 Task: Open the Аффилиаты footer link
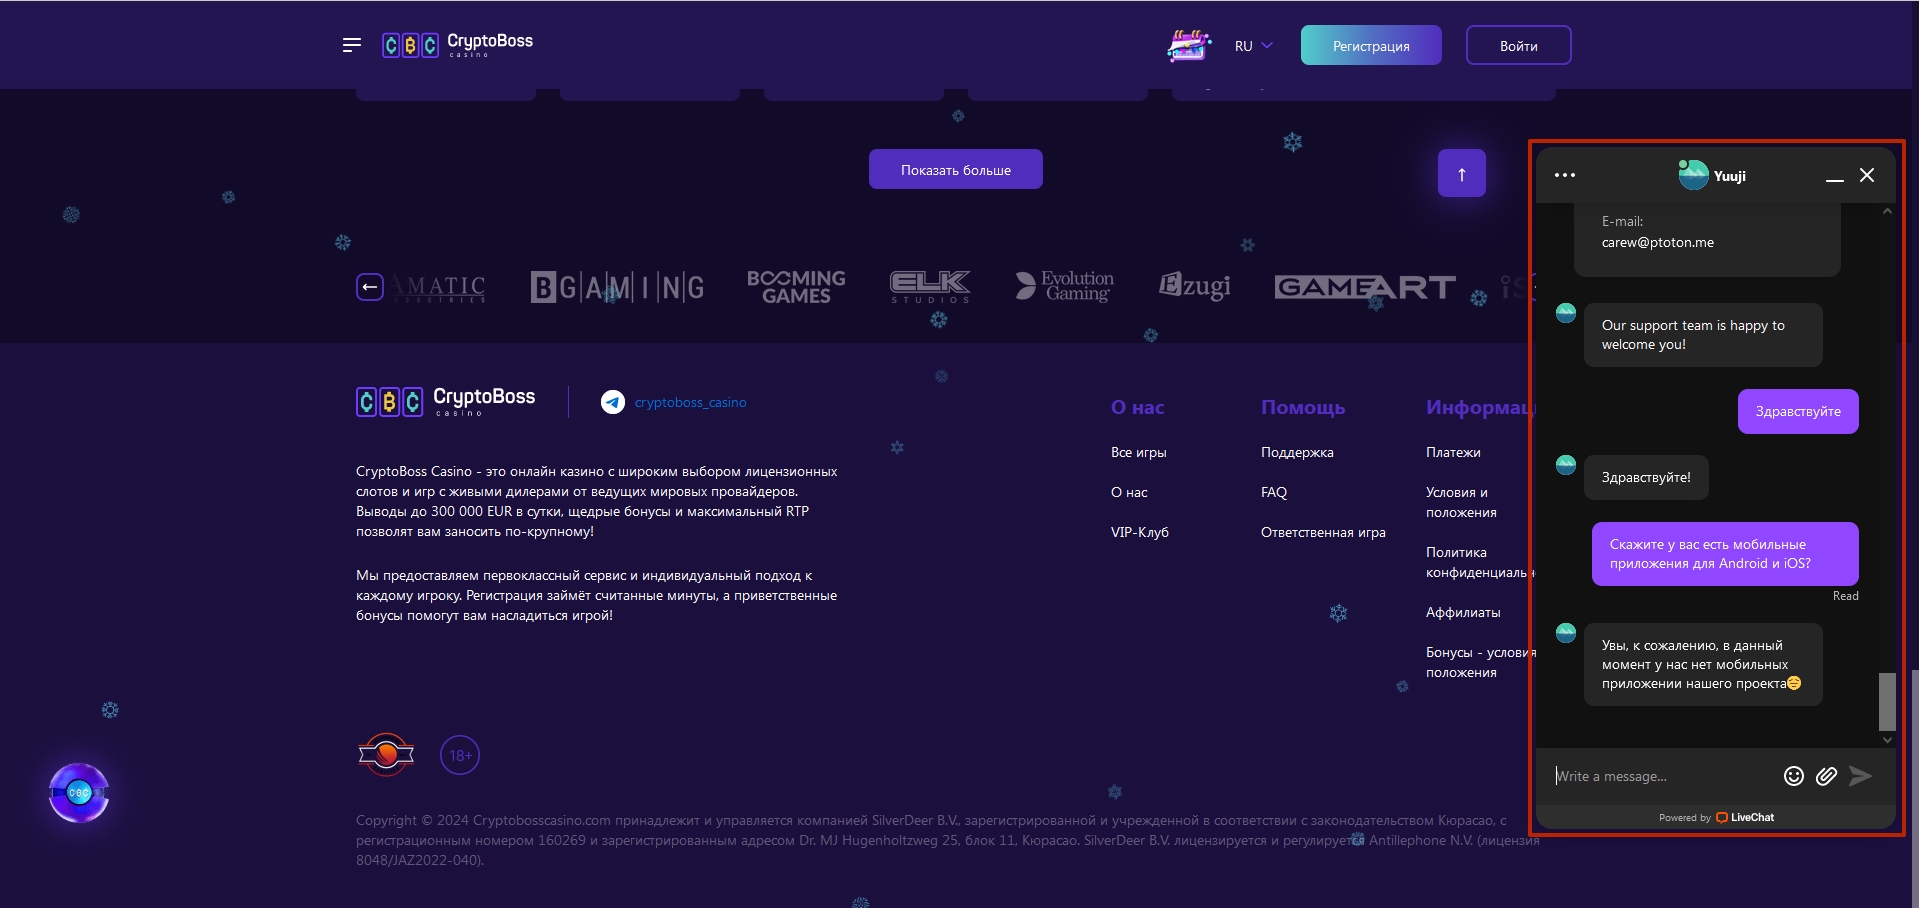click(1463, 612)
